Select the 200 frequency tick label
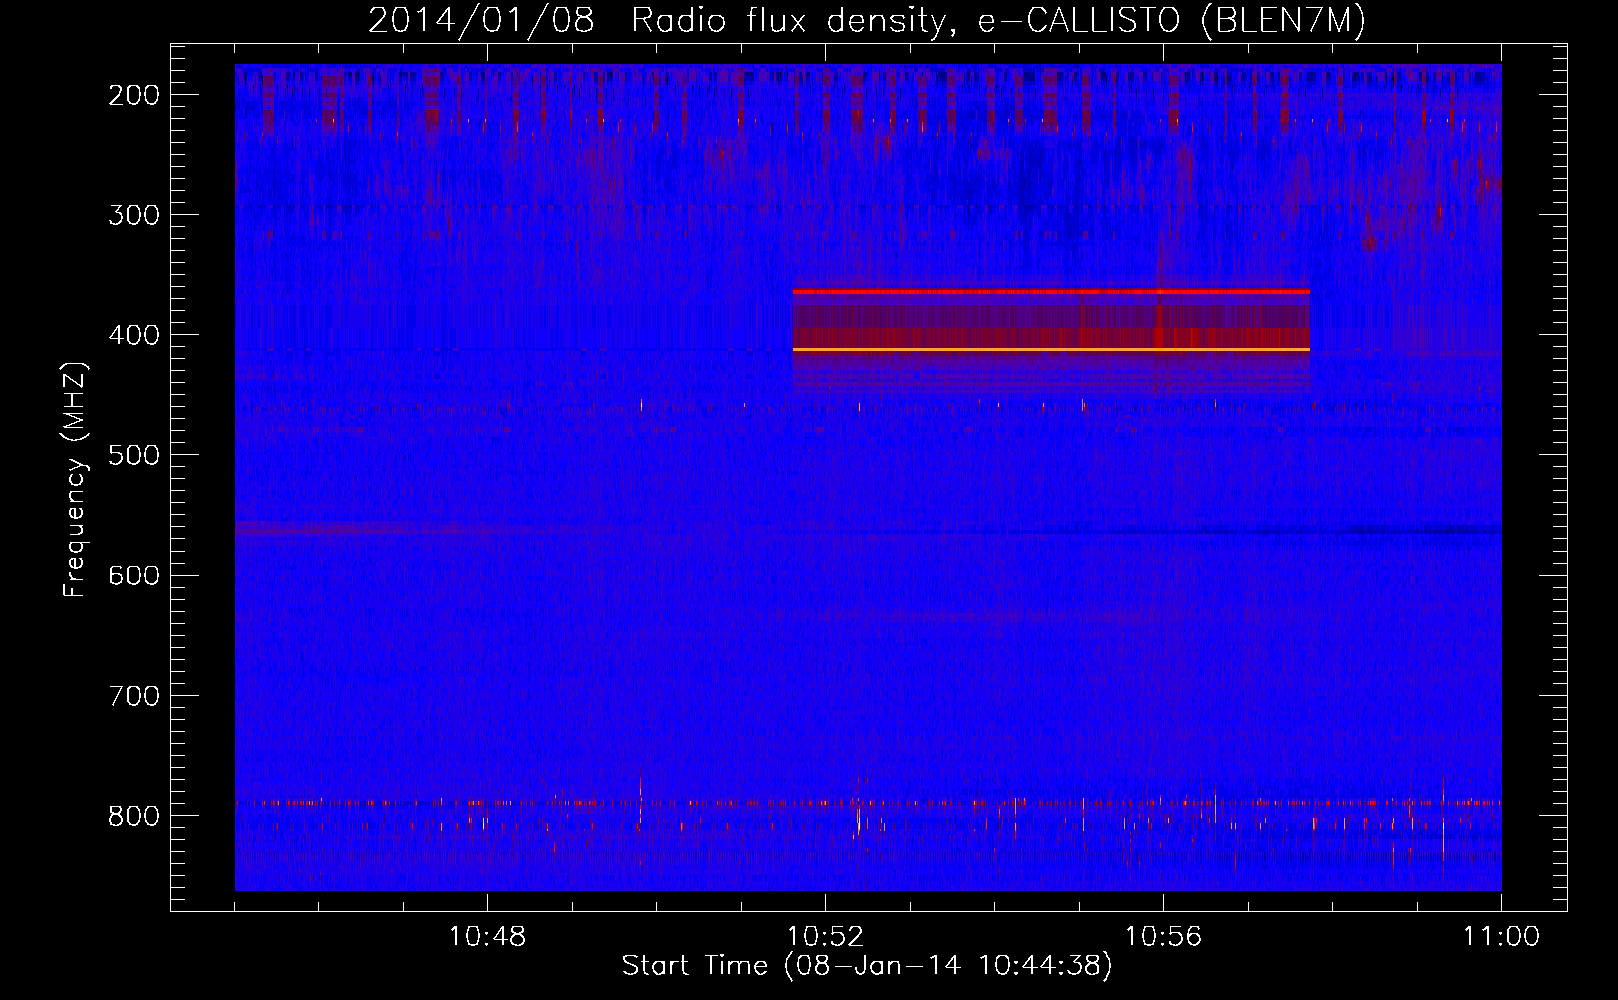 coord(134,95)
